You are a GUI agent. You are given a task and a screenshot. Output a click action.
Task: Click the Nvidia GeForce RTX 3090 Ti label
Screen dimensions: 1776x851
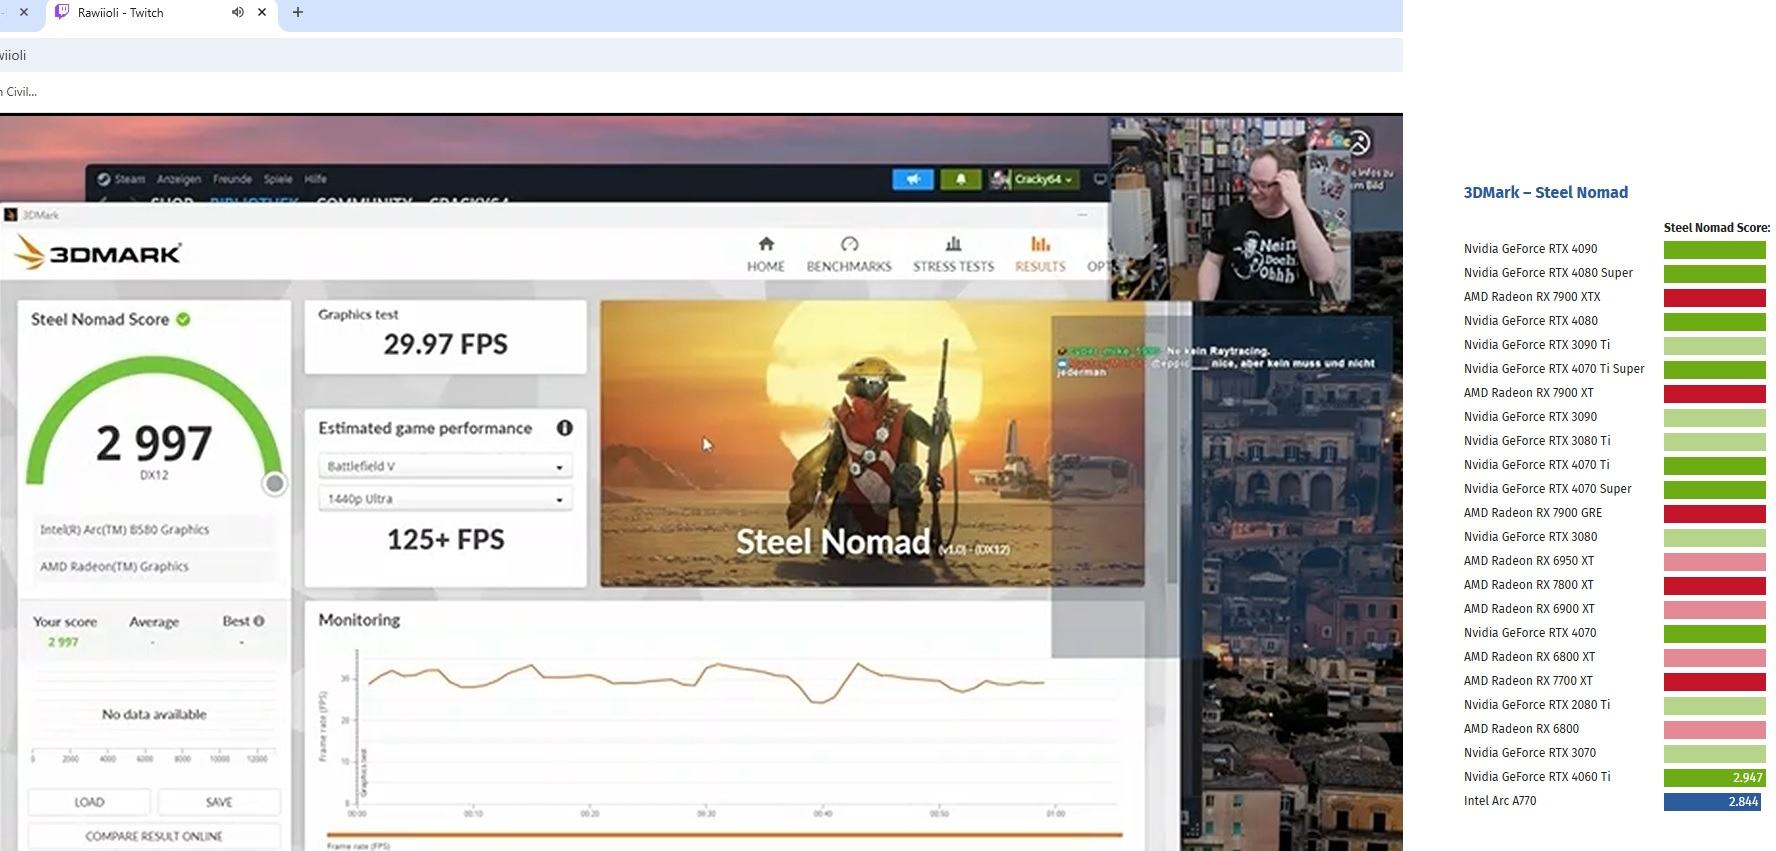point(1537,345)
